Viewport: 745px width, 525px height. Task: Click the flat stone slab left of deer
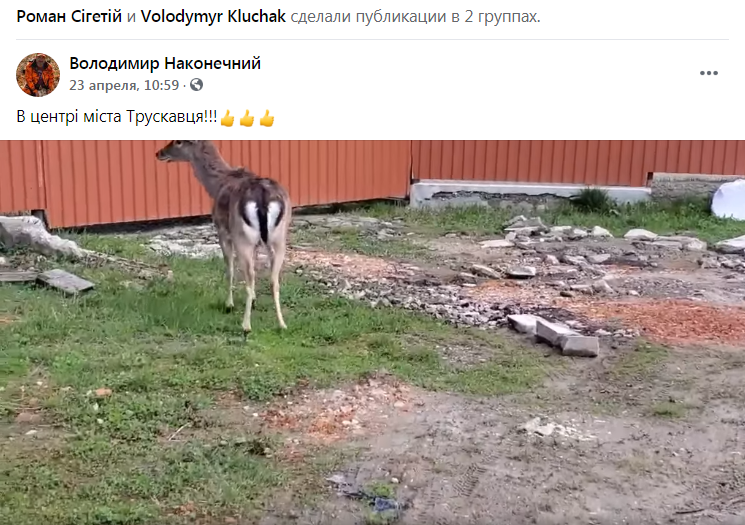click(x=66, y=281)
